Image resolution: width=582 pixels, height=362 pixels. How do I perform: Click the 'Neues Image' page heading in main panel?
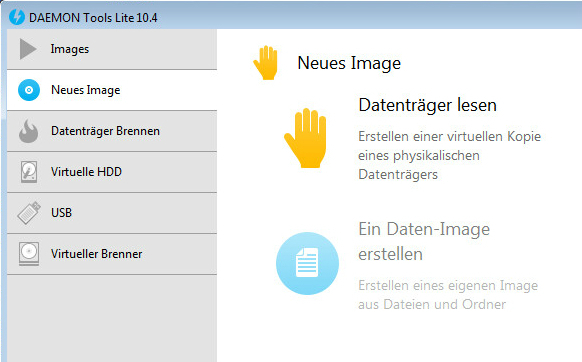(349, 63)
